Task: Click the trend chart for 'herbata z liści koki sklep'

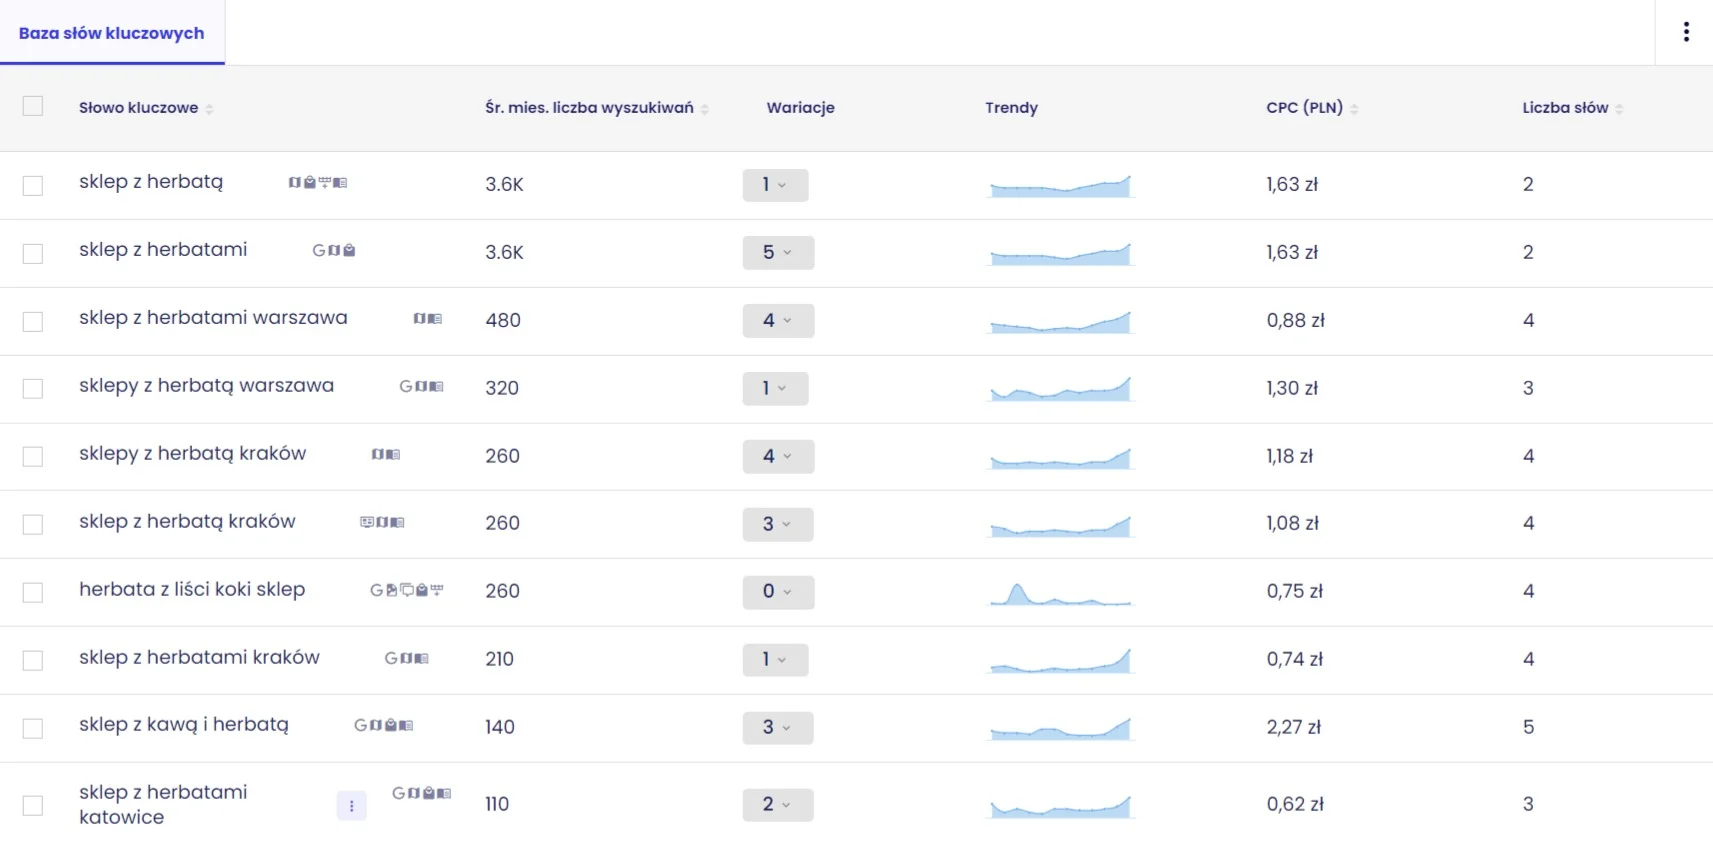Action: 1060,593
